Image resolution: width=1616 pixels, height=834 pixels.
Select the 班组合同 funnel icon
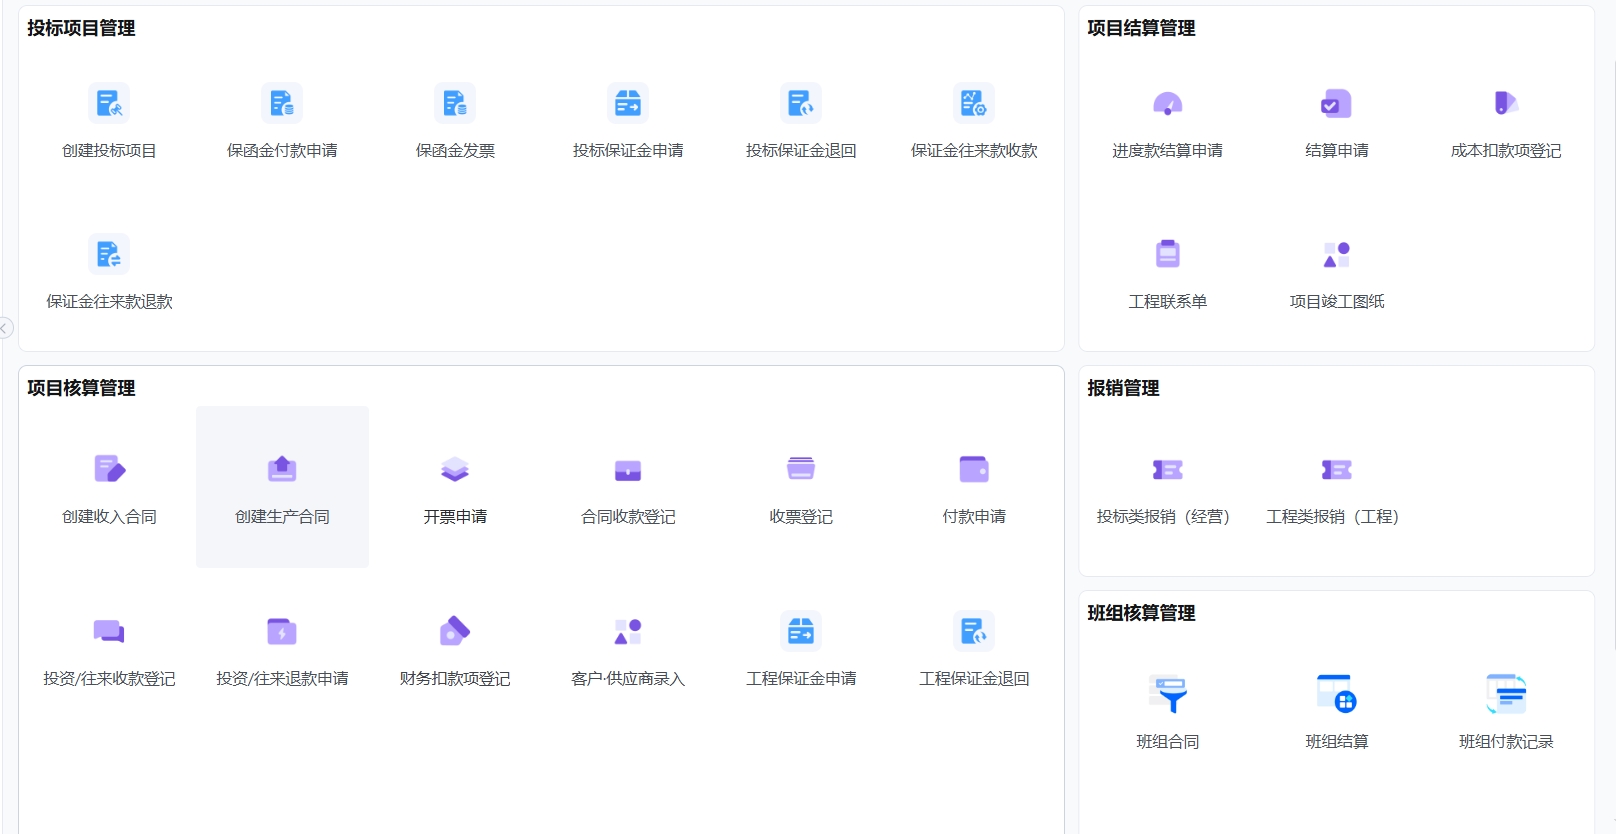[1167, 694]
